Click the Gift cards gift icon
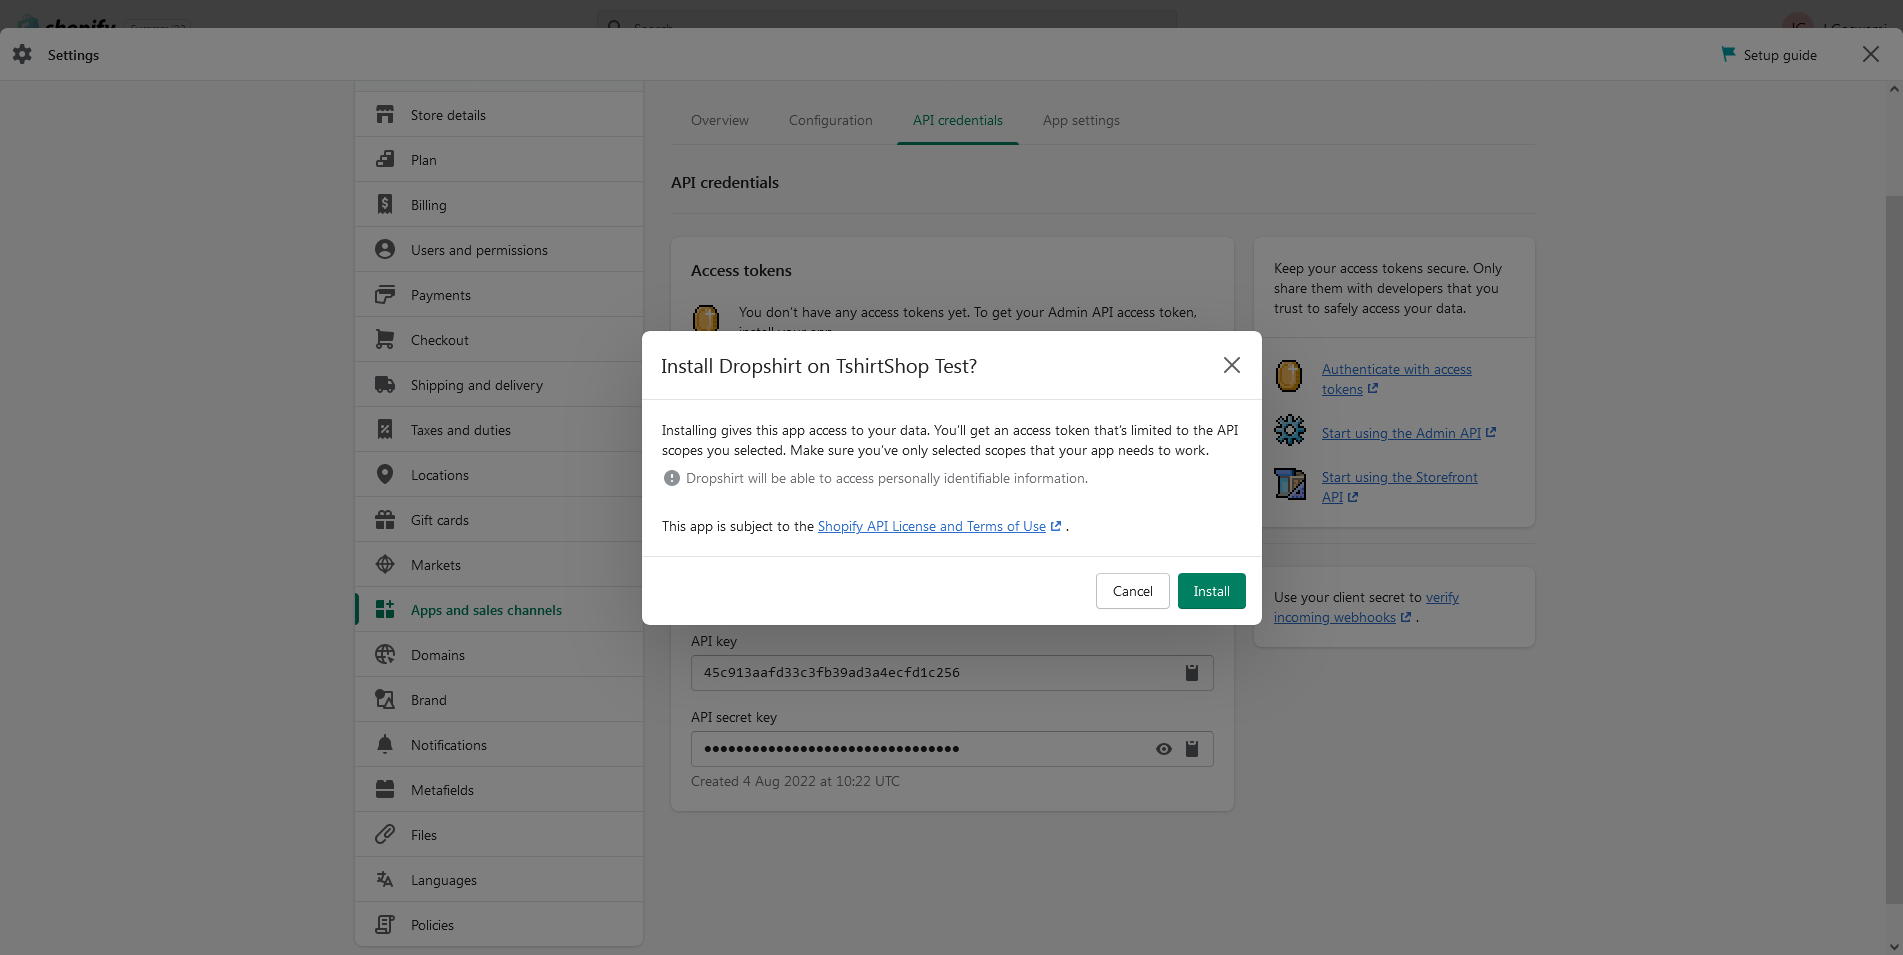Screen dimensions: 1903x955 (385, 520)
